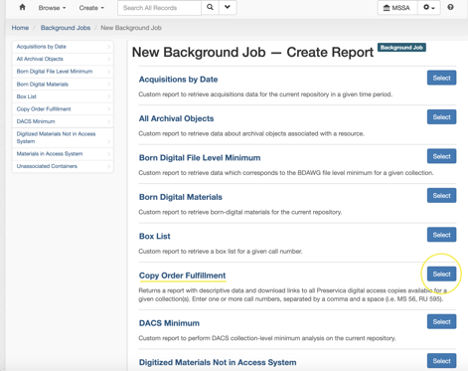Open advanced search dropdown arrow
The width and height of the screenshot is (468, 371).
228,7
